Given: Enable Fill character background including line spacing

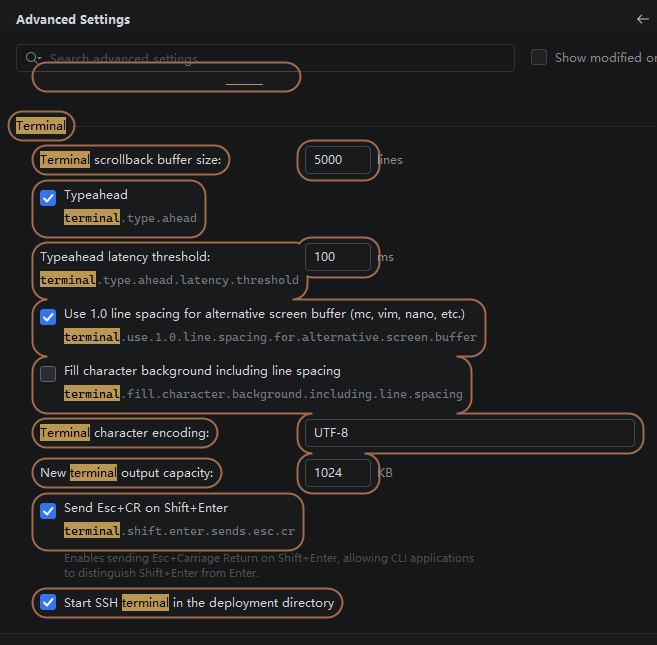Looking at the screenshot, I should pyautogui.click(x=48, y=374).
